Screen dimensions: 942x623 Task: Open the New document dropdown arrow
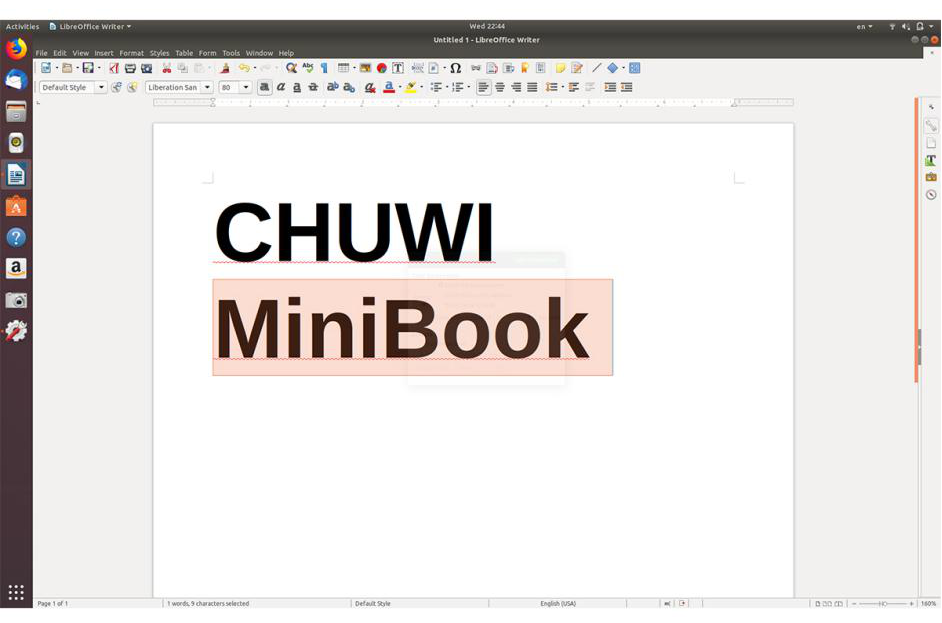(x=57, y=68)
